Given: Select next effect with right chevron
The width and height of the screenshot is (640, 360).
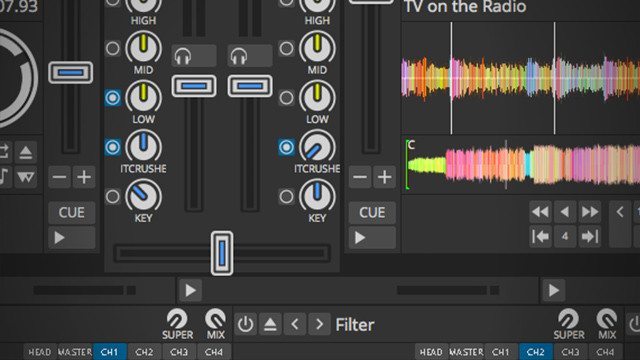Looking at the screenshot, I should [x=319, y=325].
